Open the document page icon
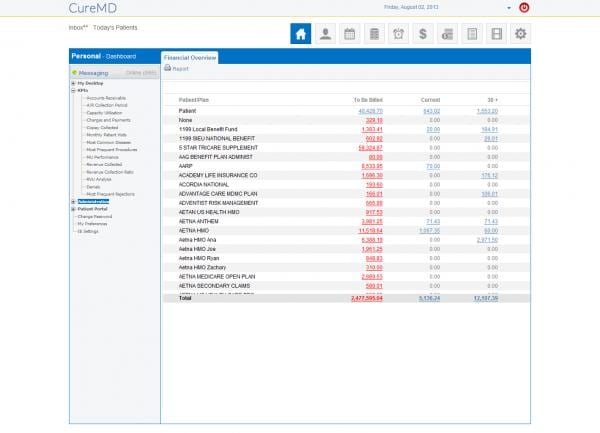 tap(472, 34)
